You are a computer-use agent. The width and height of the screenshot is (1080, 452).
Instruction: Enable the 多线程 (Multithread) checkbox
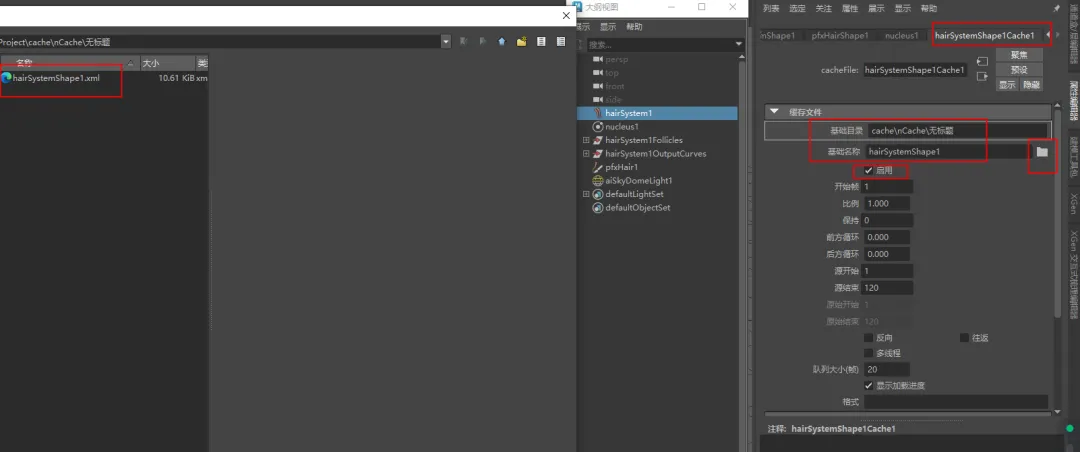click(x=868, y=353)
